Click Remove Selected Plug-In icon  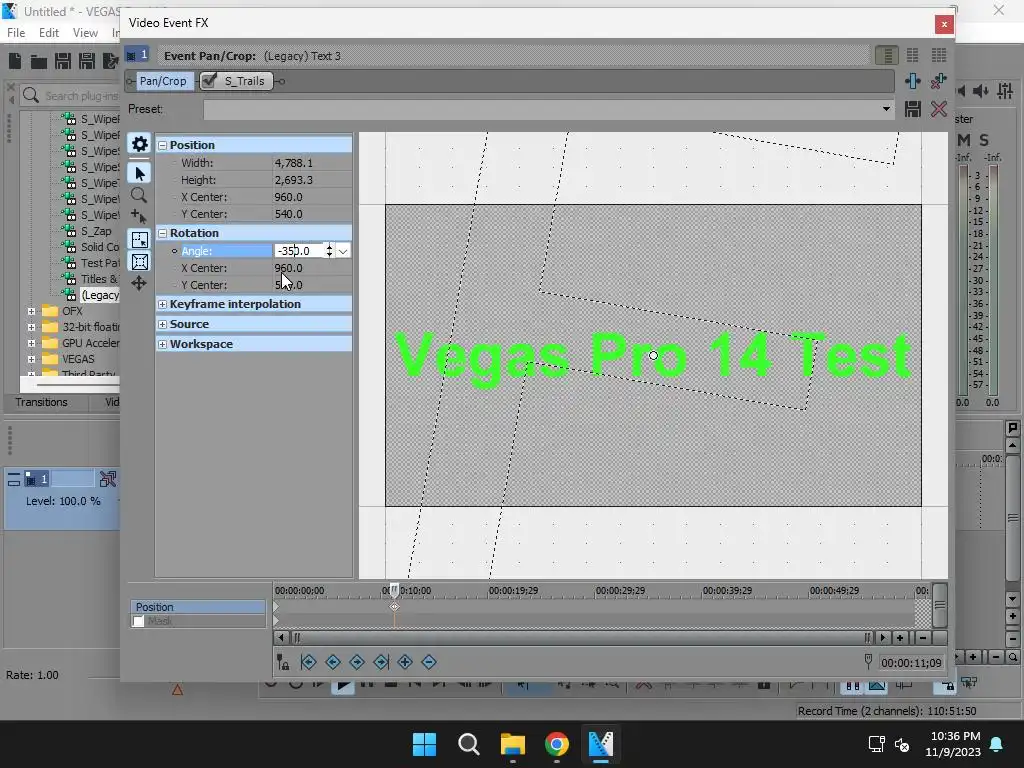point(938,81)
